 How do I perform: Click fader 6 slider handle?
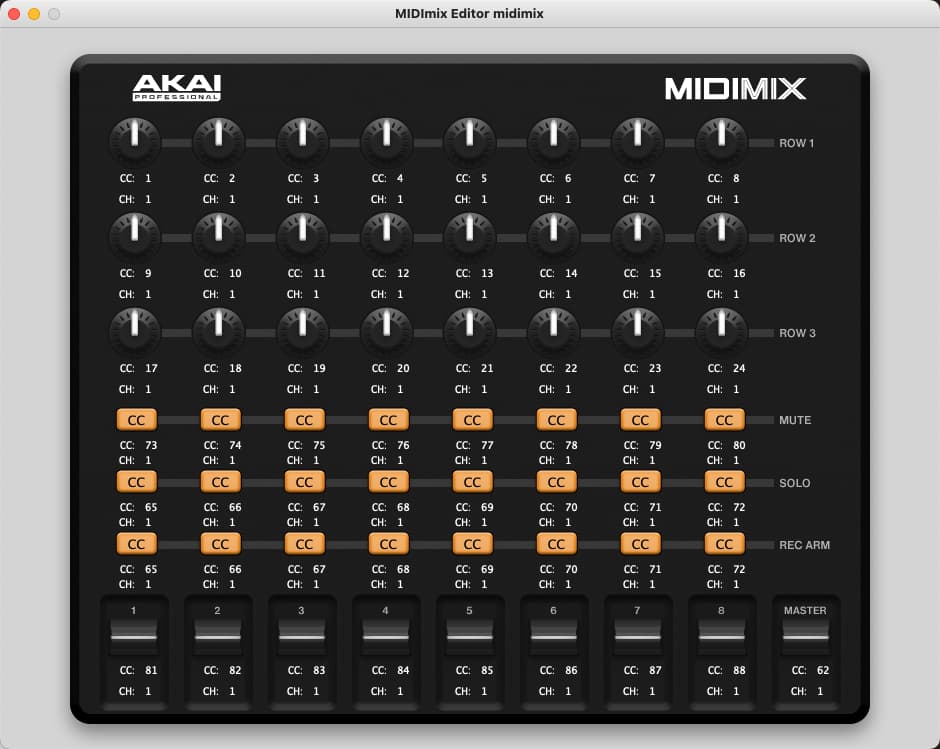click(553, 637)
